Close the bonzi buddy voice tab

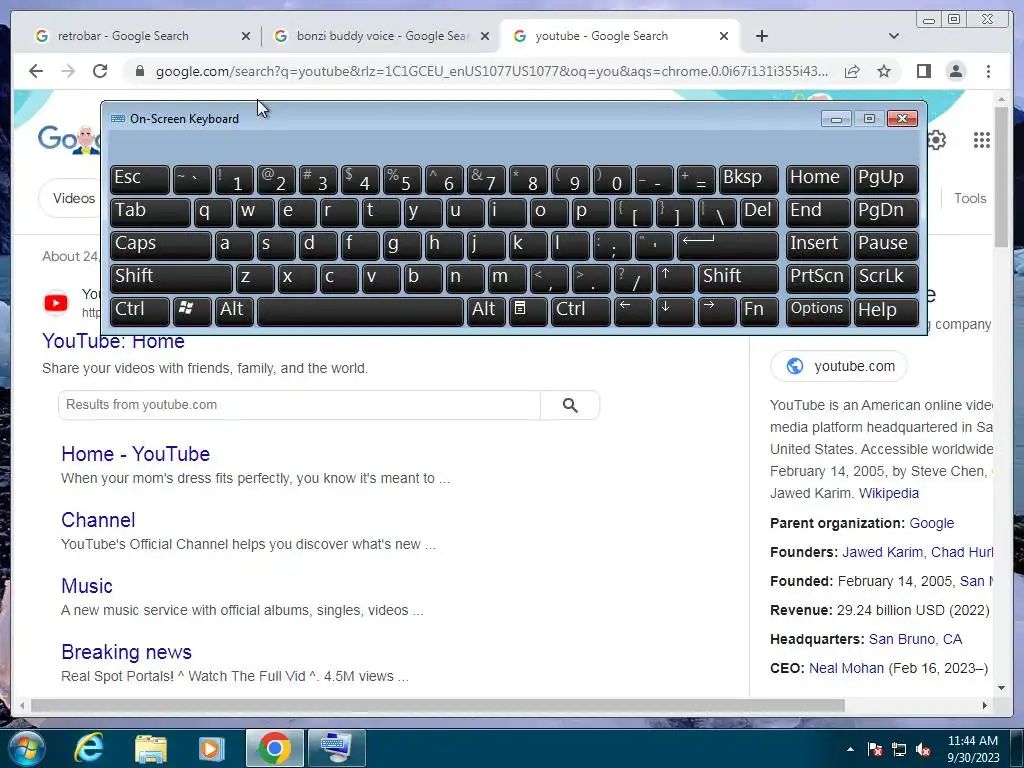[485, 36]
